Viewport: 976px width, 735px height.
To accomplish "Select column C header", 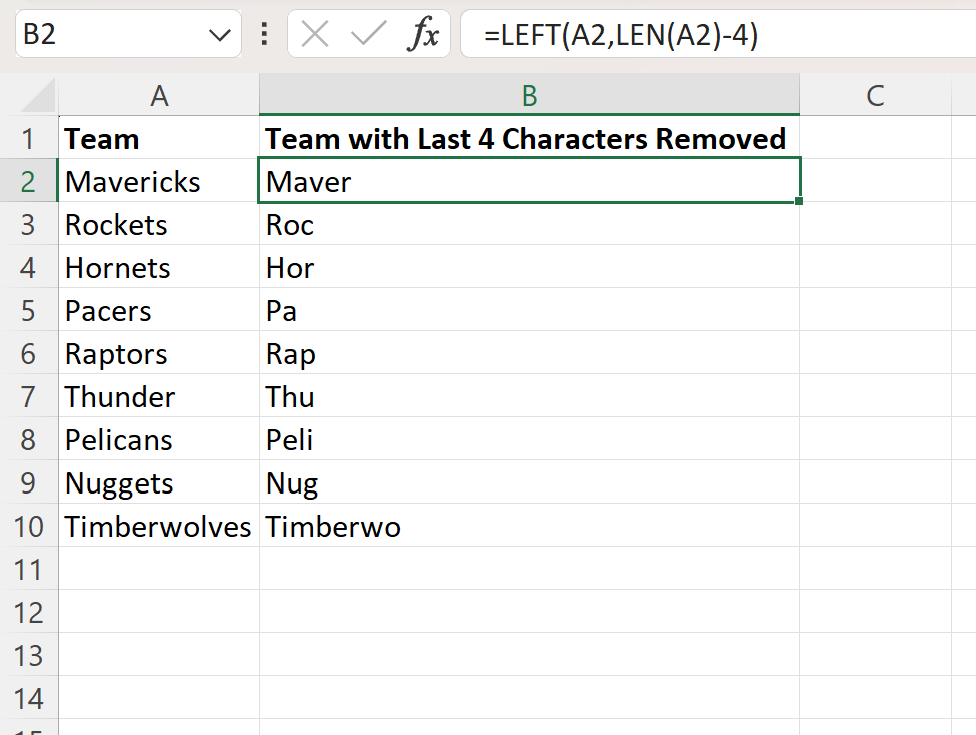I will 875,94.
